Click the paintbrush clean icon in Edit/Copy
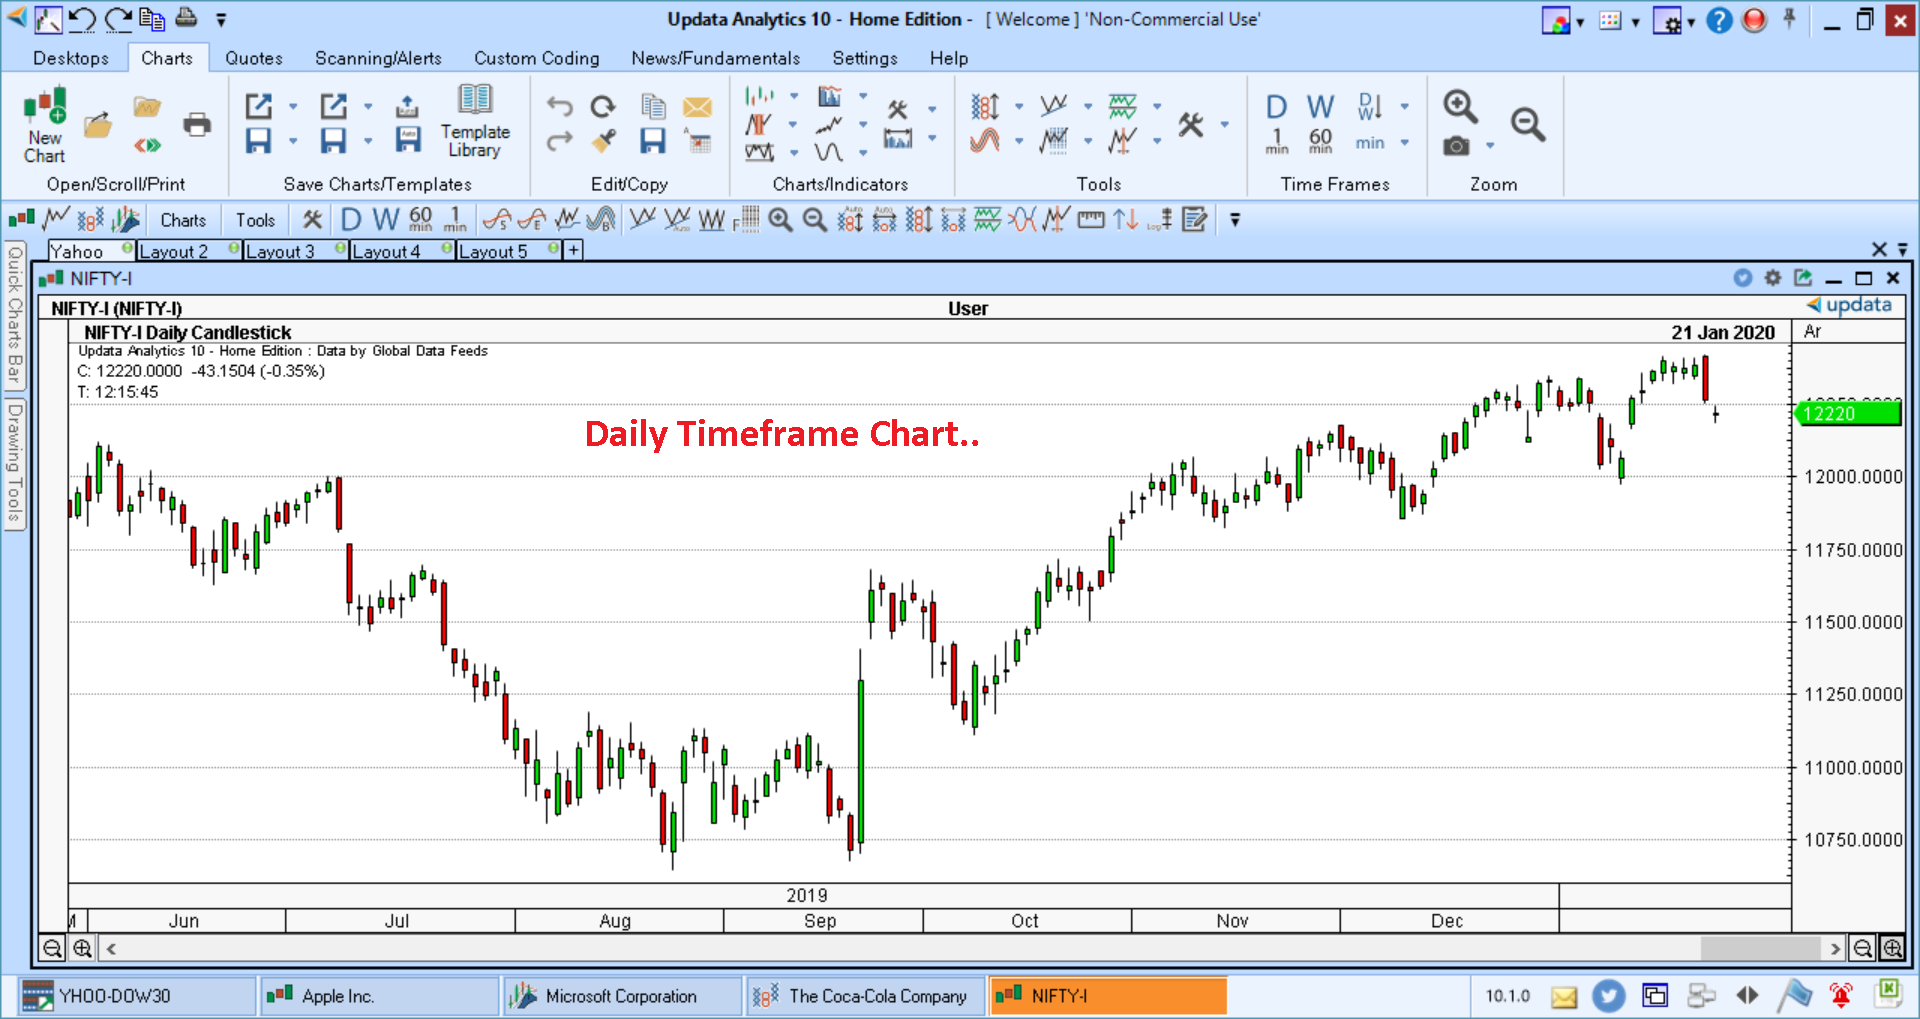The height and width of the screenshot is (1019, 1920). [x=603, y=141]
